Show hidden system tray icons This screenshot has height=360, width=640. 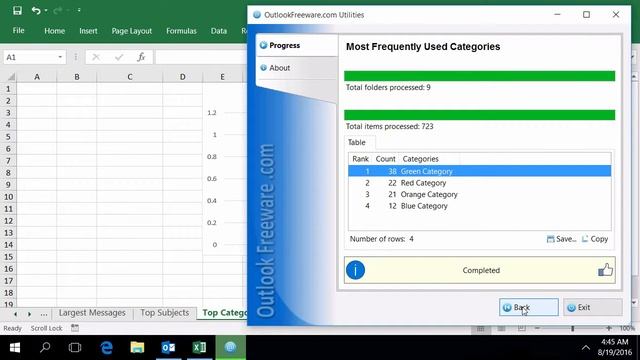[585, 348]
